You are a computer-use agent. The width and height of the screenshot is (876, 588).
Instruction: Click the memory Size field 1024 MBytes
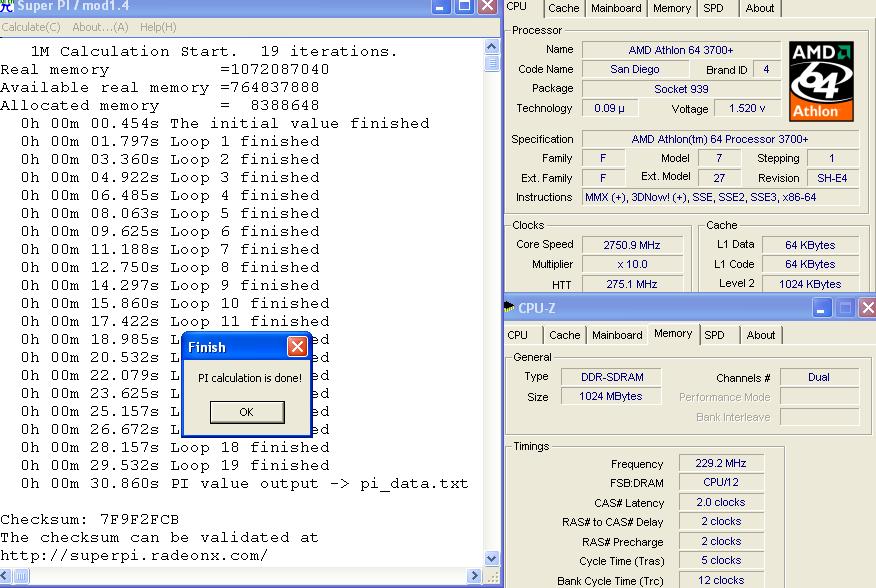tap(612, 396)
